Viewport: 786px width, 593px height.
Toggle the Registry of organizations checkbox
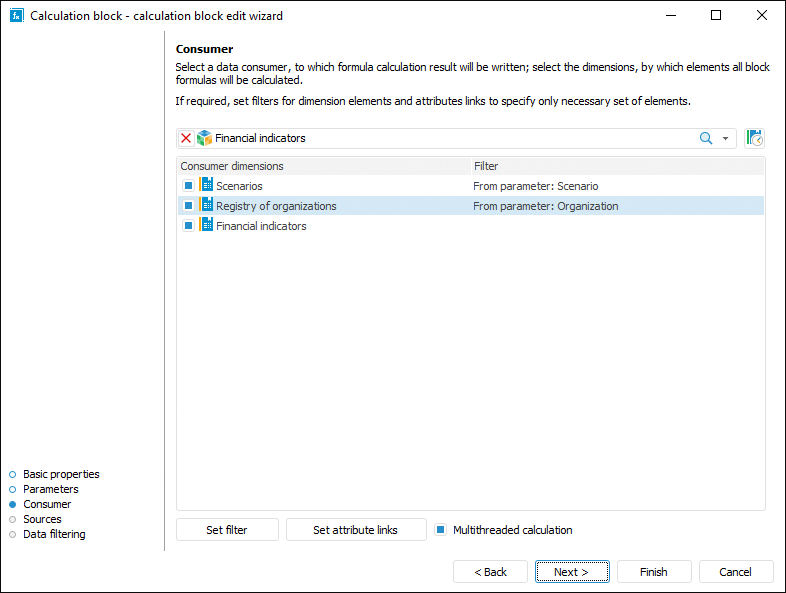point(188,206)
